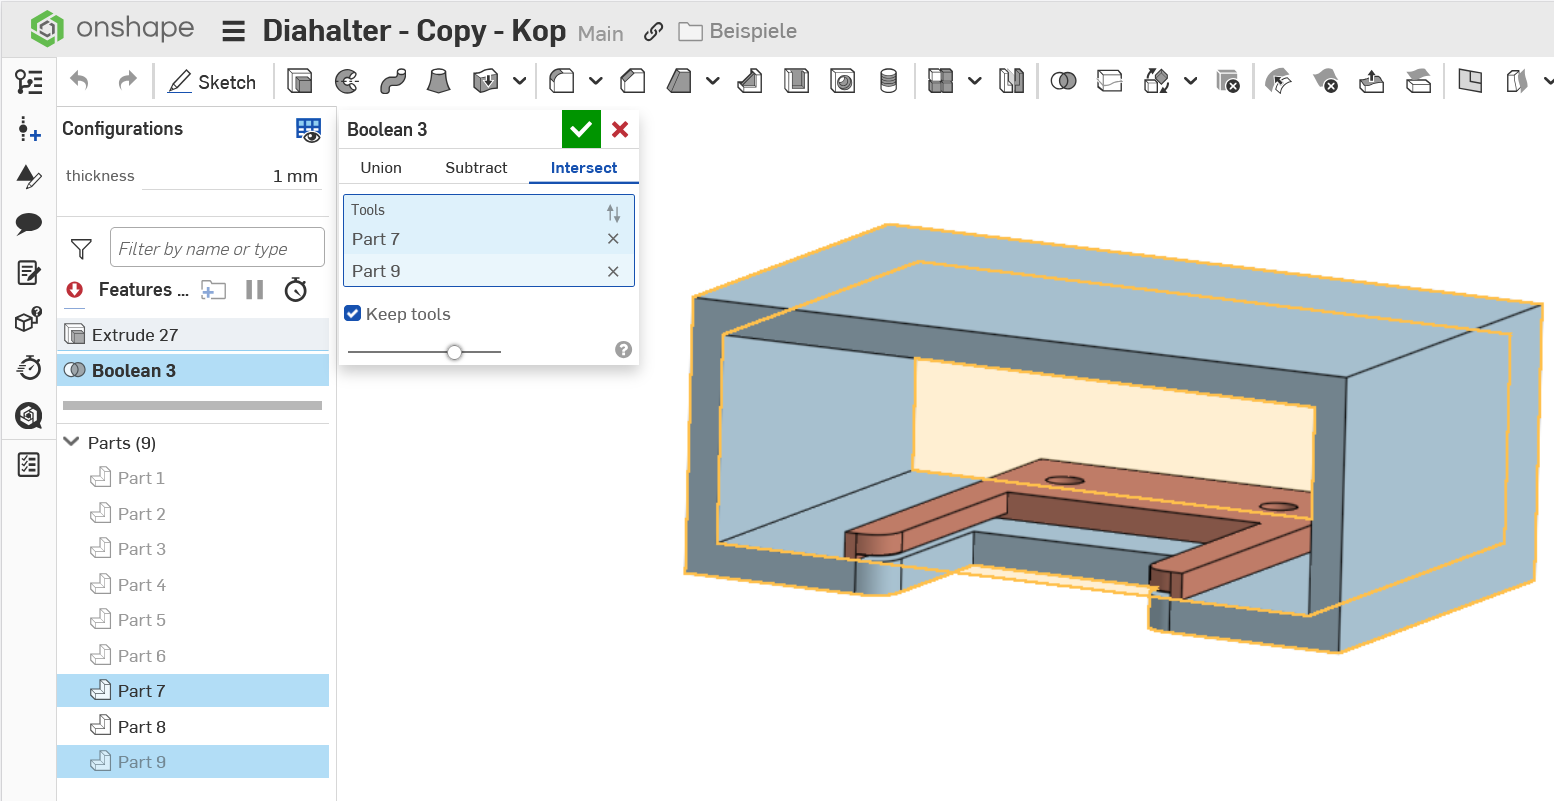Uncheck the Keep tools checkbox
Viewport: 1554px width, 801px height.
353,314
